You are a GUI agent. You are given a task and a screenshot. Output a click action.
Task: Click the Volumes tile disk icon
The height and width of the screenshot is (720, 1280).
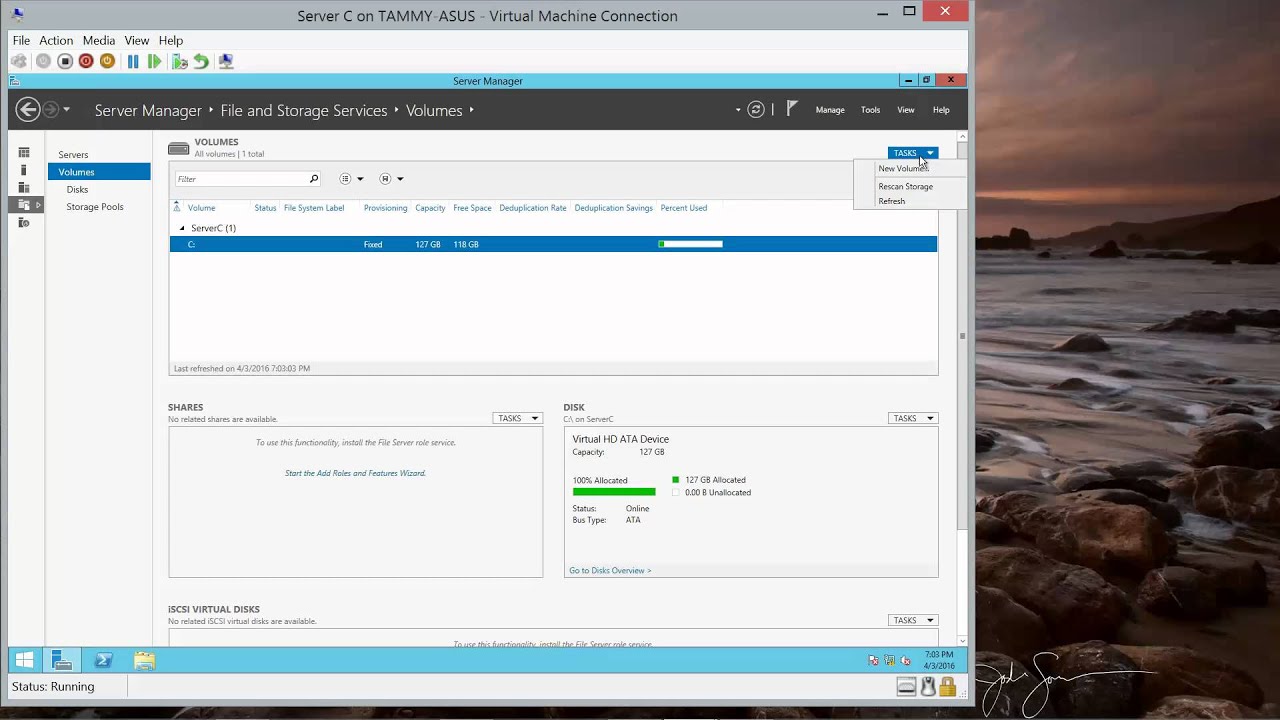coord(179,148)
